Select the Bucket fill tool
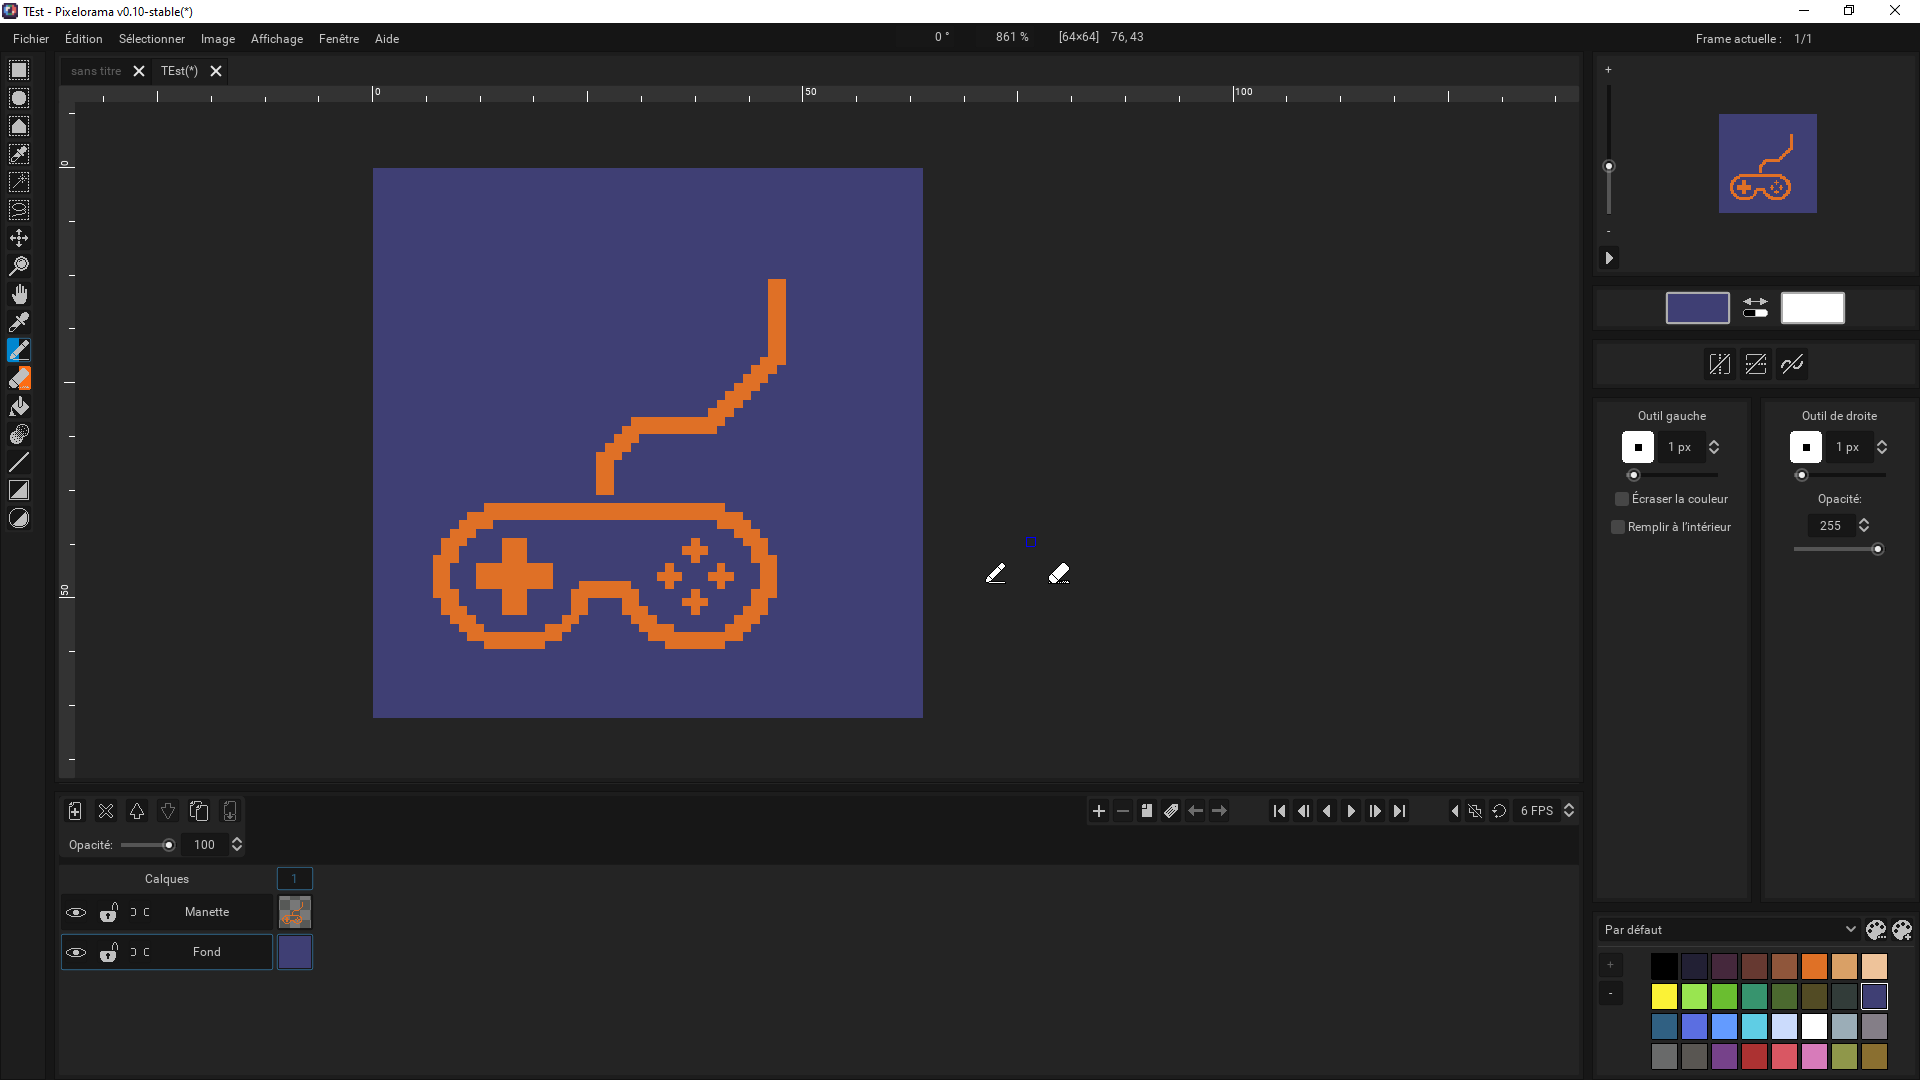1920x1080 pixels. point(18,406)
